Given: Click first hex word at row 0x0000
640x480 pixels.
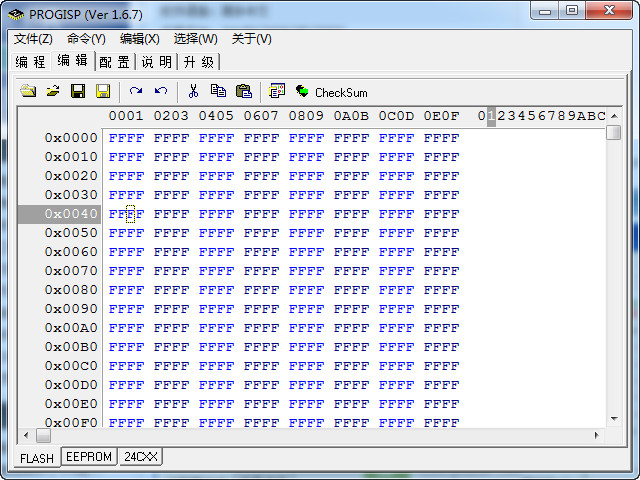Looking at the screenshot, I should click(x=126, y=138).
